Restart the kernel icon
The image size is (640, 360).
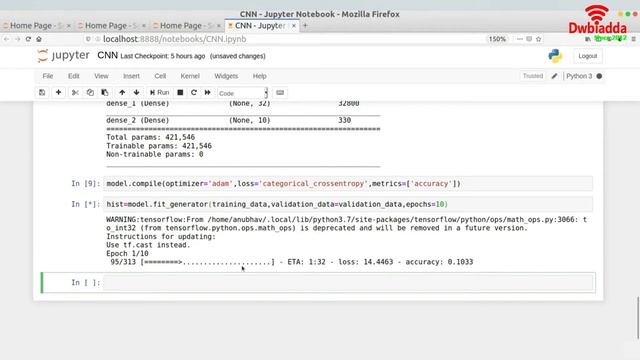[x=194, y=93]
